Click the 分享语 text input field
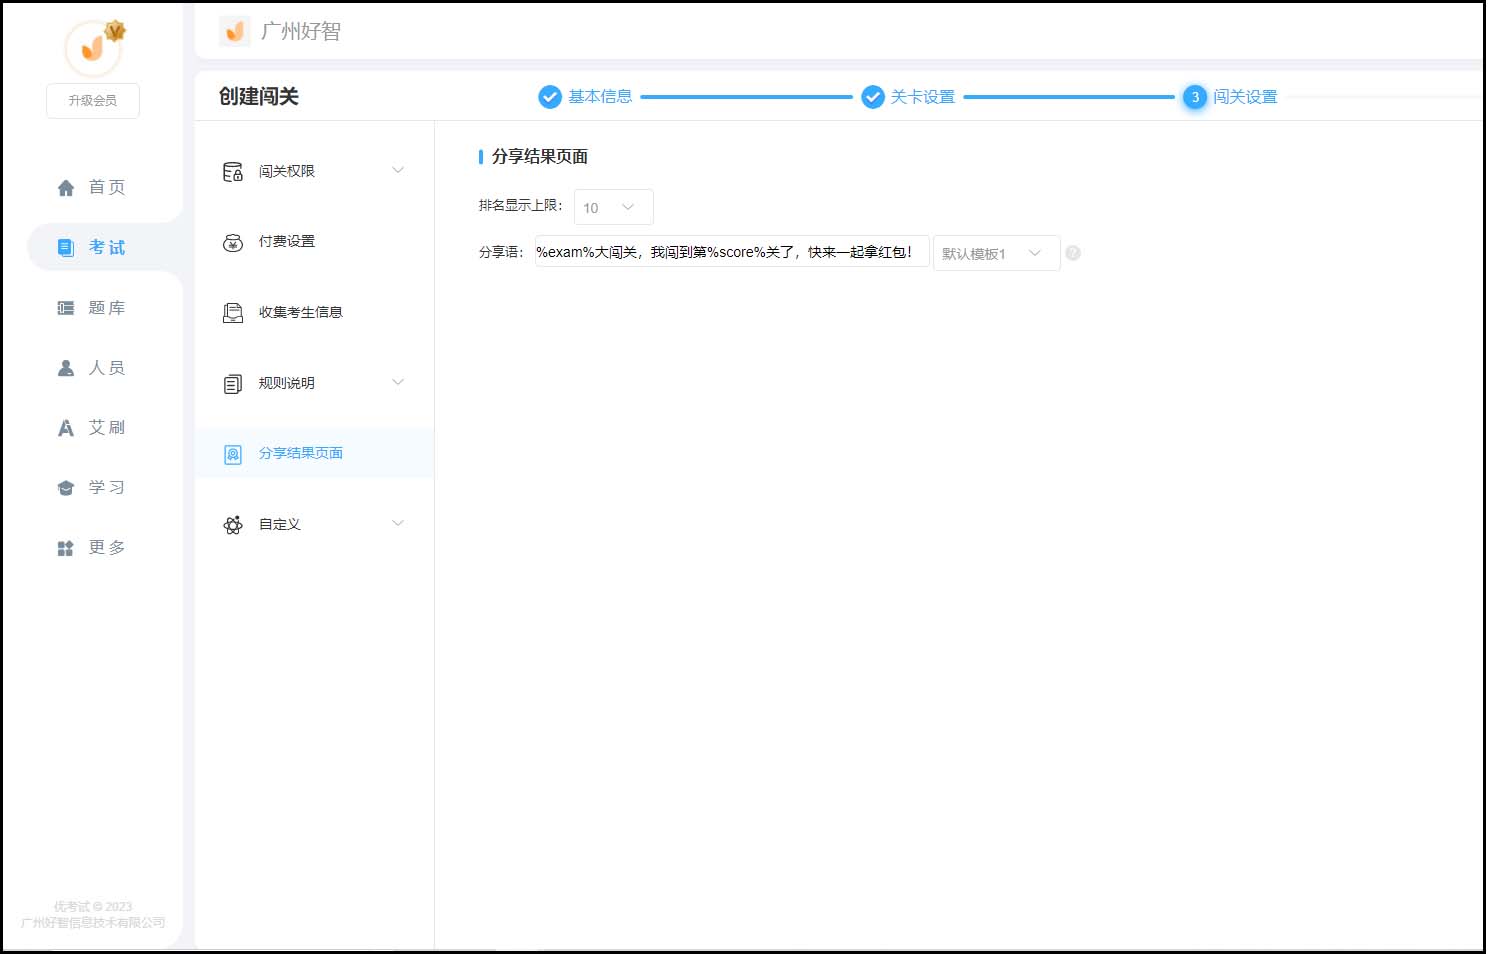1489x954 pixels. [x=731, y=252]
